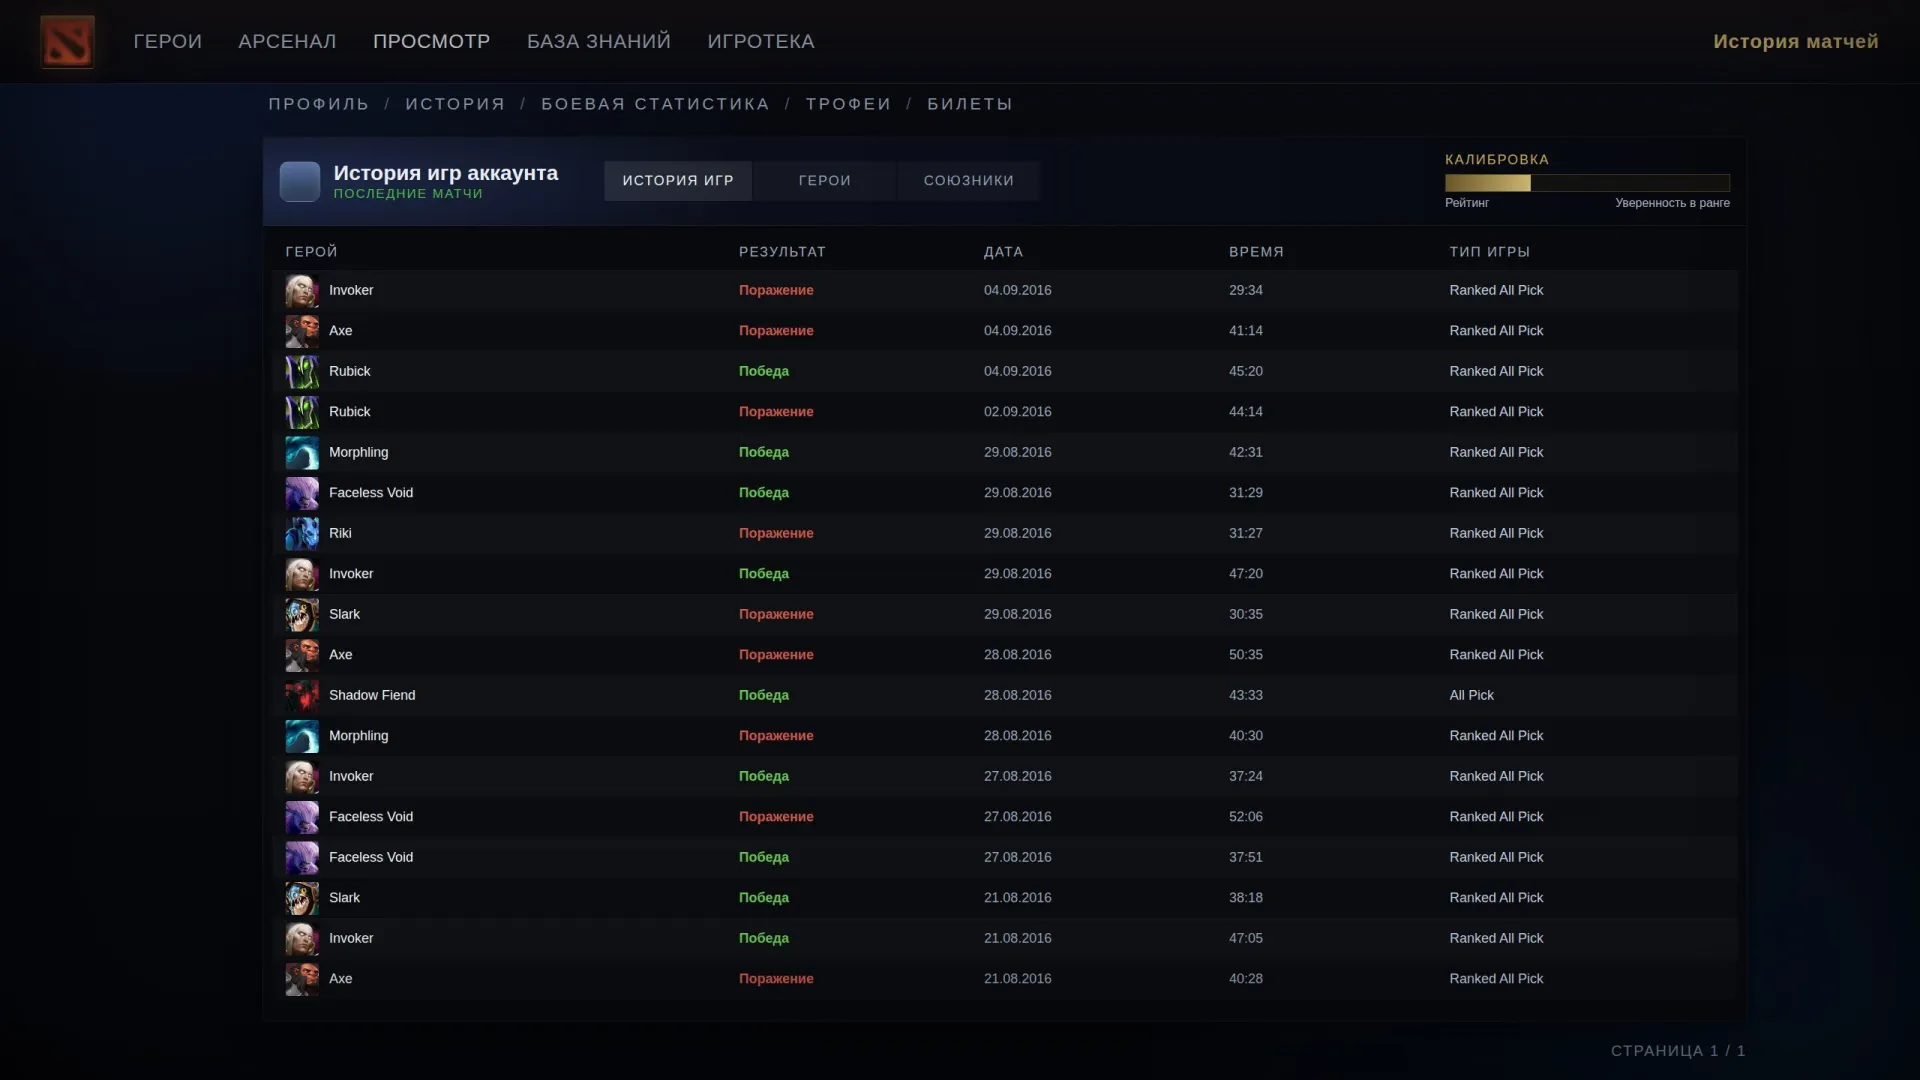Go to ТРОФЕИ section
Screen dimensions: 1920x1080
(849, 104)
